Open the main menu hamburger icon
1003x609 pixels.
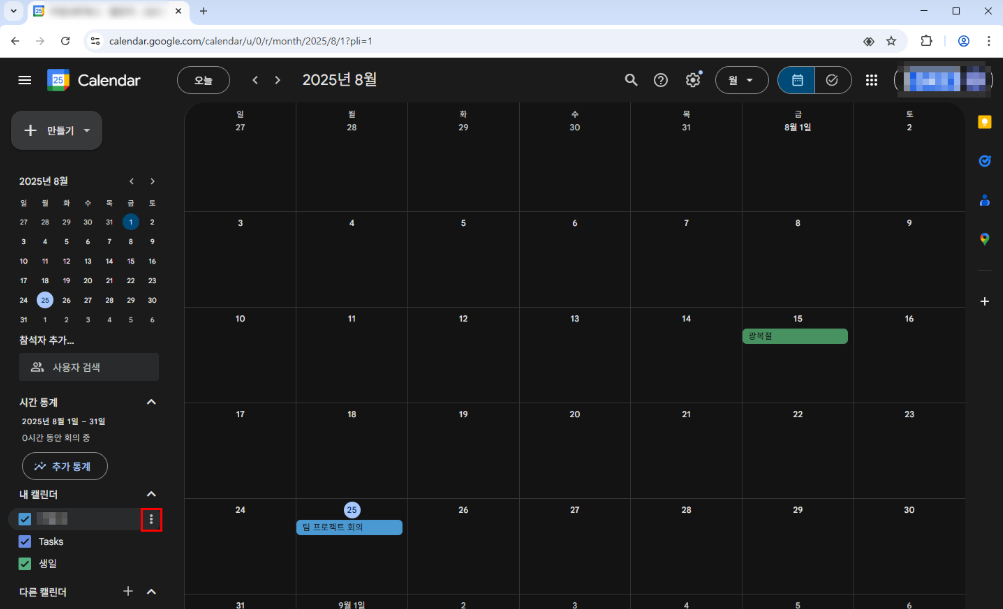tap(24, 80)
